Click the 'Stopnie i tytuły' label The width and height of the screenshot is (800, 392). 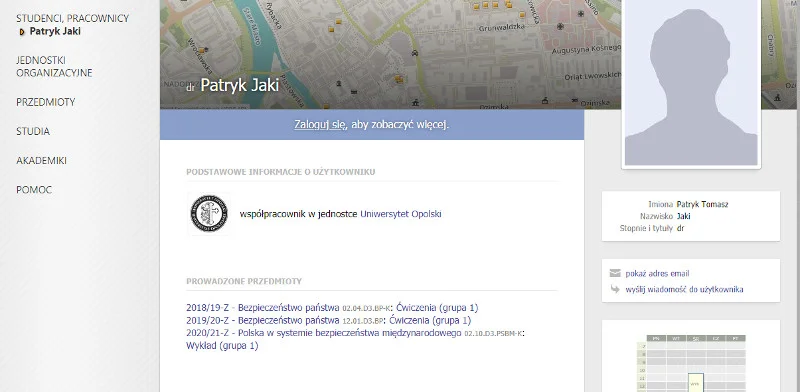pyautogui.click(x=646, y=228)
